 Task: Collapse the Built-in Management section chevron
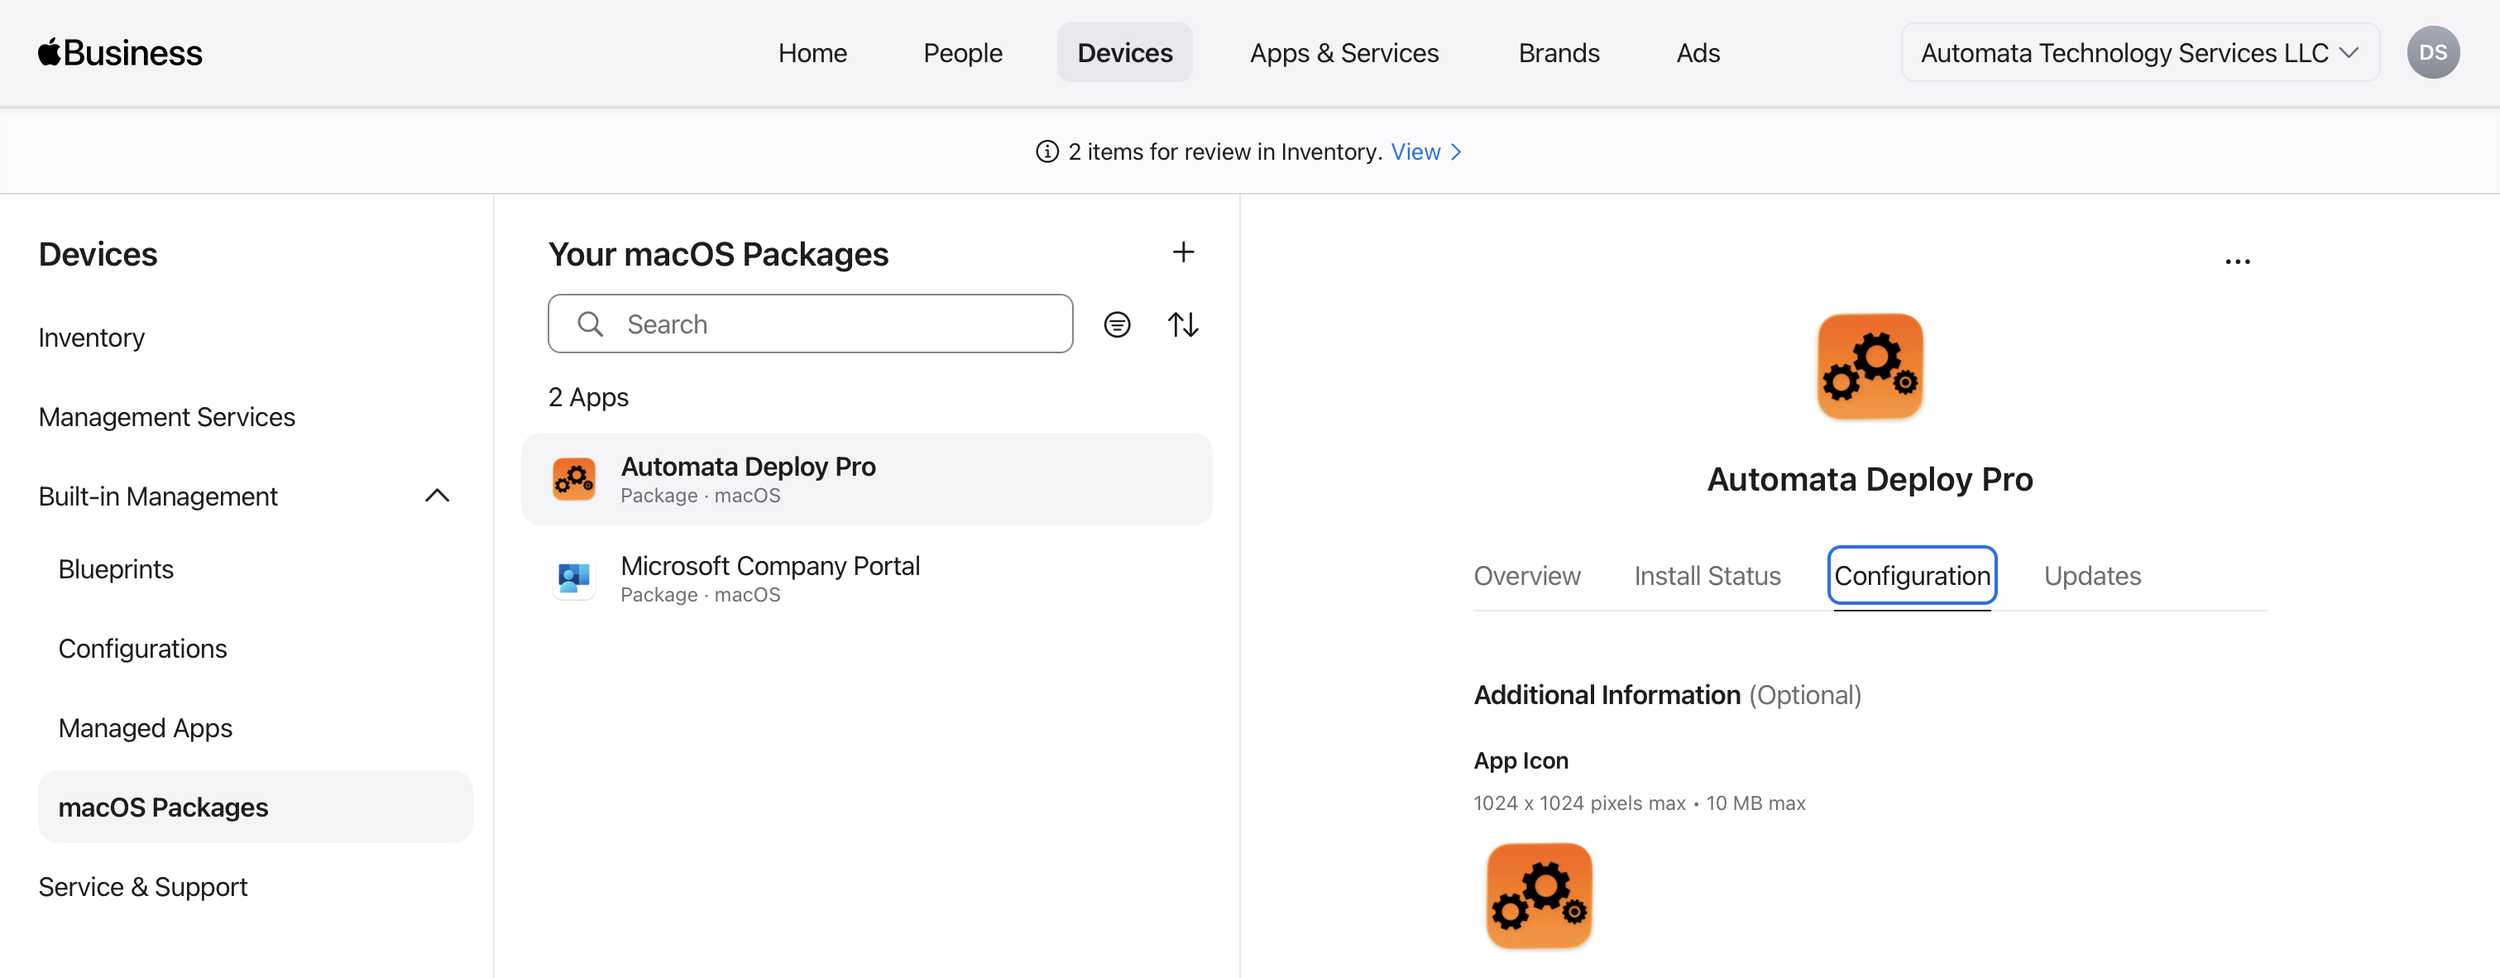click(437, 496)
